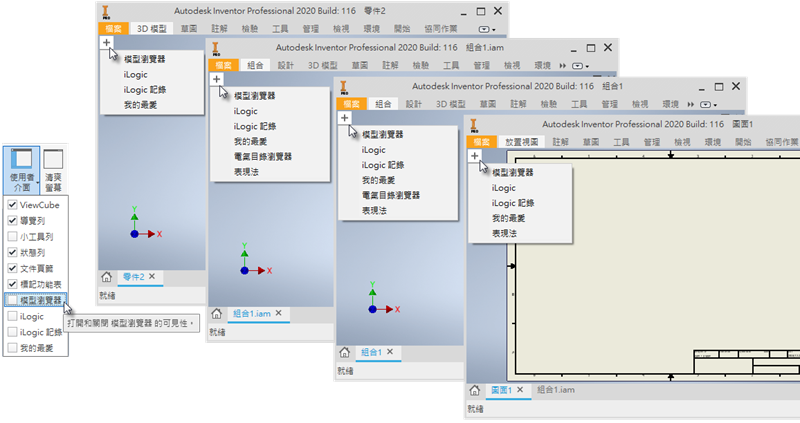The height and width of the screenshot is (423, 800).
Task: Click the home icon beside the 圖面1 document tab
Action: point(474,390)
